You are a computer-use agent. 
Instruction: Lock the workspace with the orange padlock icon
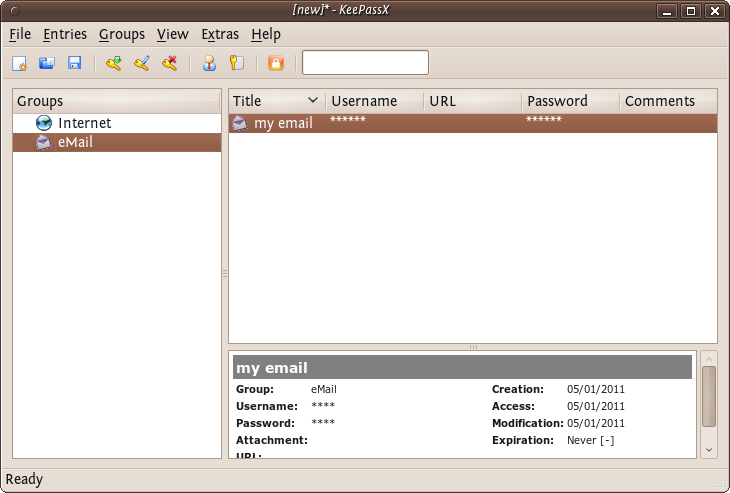click(x=276, y=63)
